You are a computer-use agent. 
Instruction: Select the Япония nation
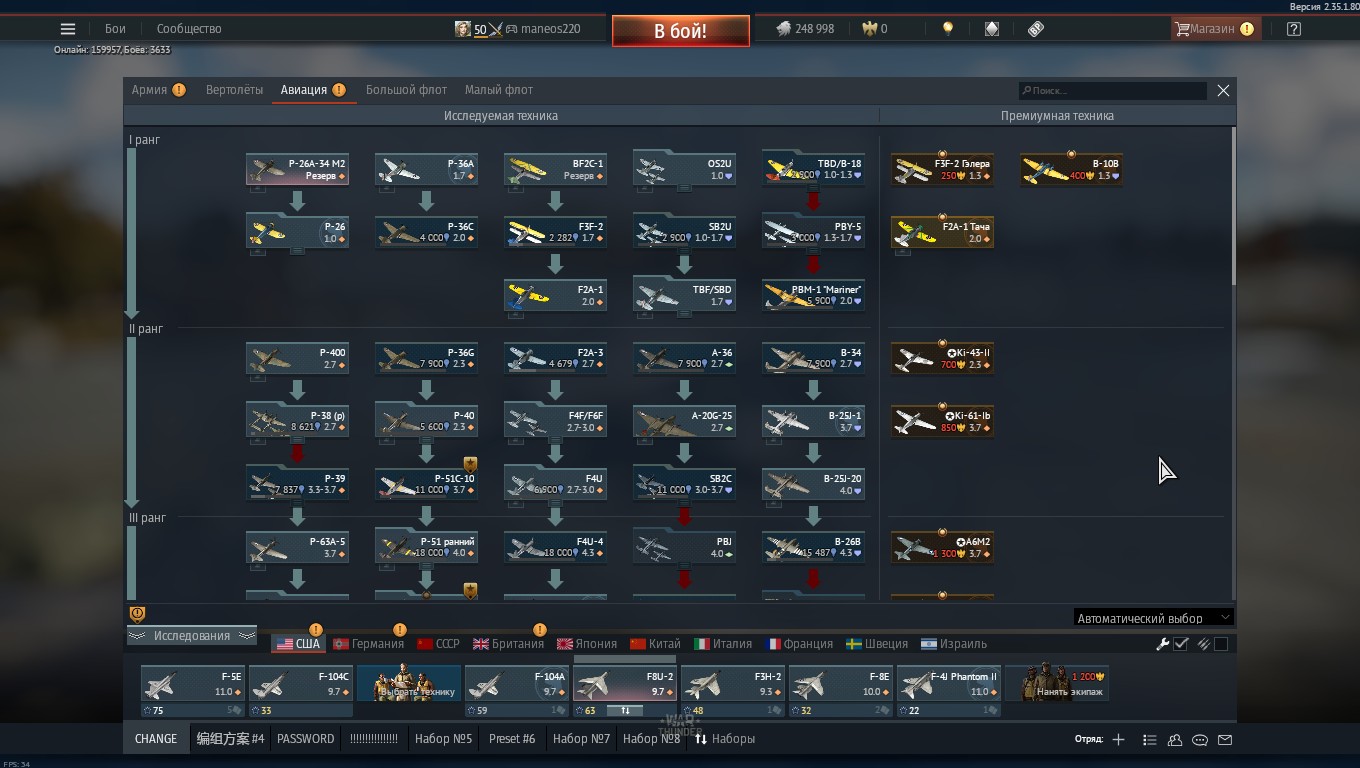click(x=587, y=644)
